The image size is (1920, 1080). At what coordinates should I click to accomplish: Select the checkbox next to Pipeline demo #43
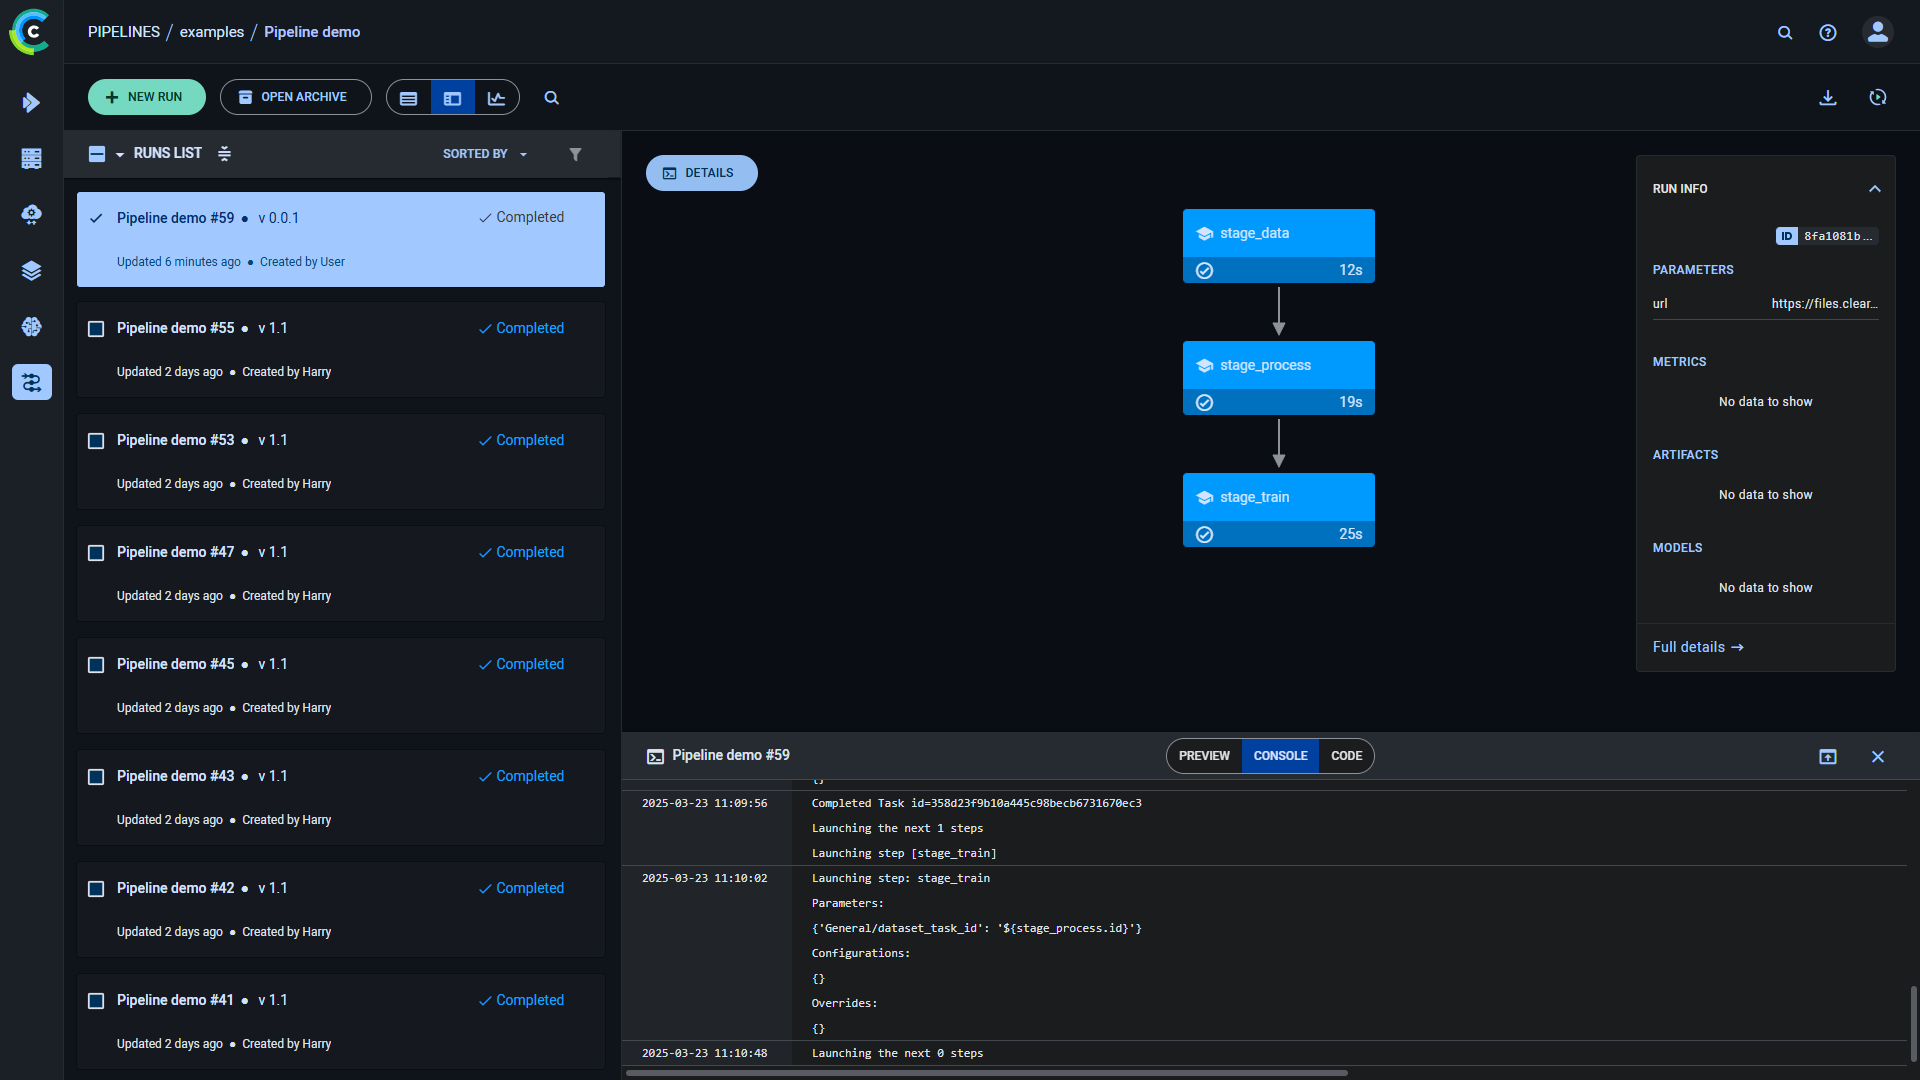click(96, 776)
